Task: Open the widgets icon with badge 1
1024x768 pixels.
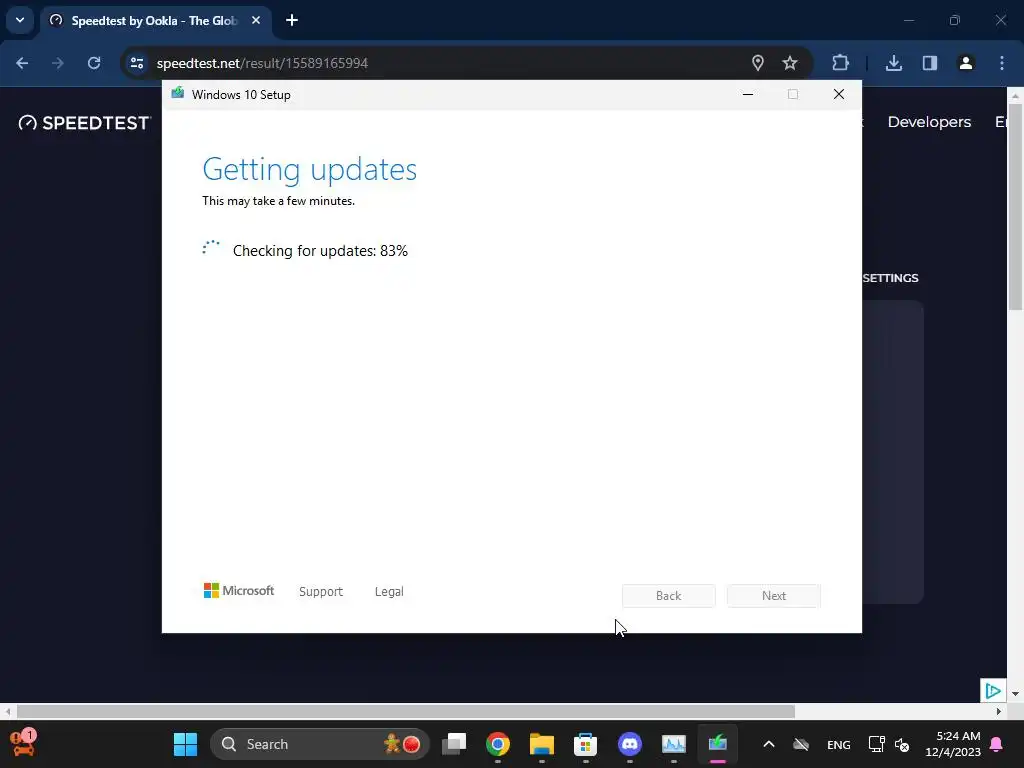Action: (23, 743)
